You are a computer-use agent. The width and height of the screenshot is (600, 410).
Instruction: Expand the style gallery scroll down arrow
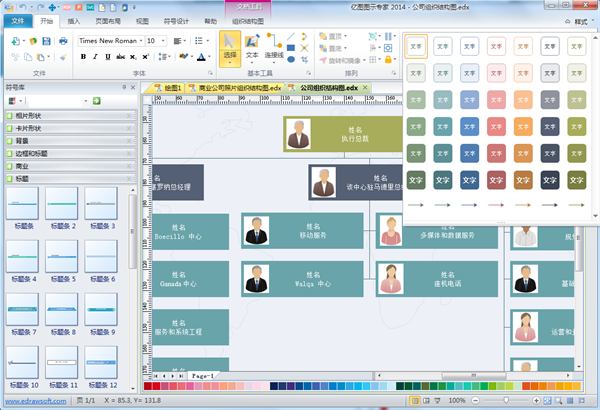tap(595, 216)
